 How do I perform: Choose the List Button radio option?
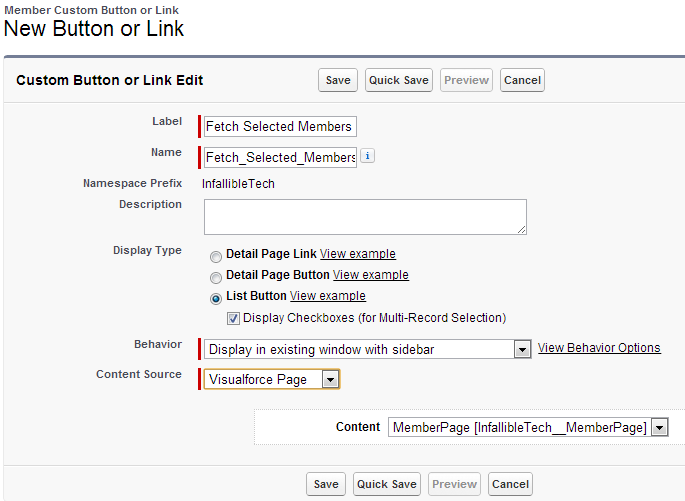(216, 297)
